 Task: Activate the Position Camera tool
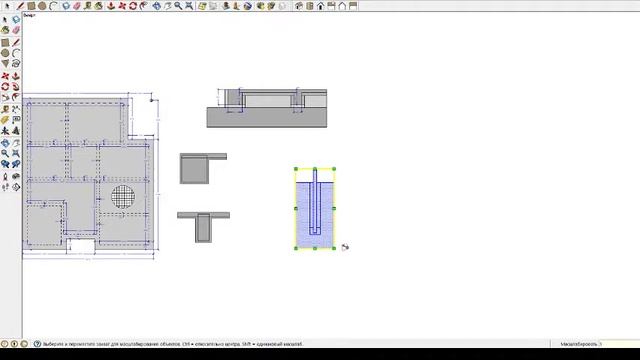click(x=5, y=176)
